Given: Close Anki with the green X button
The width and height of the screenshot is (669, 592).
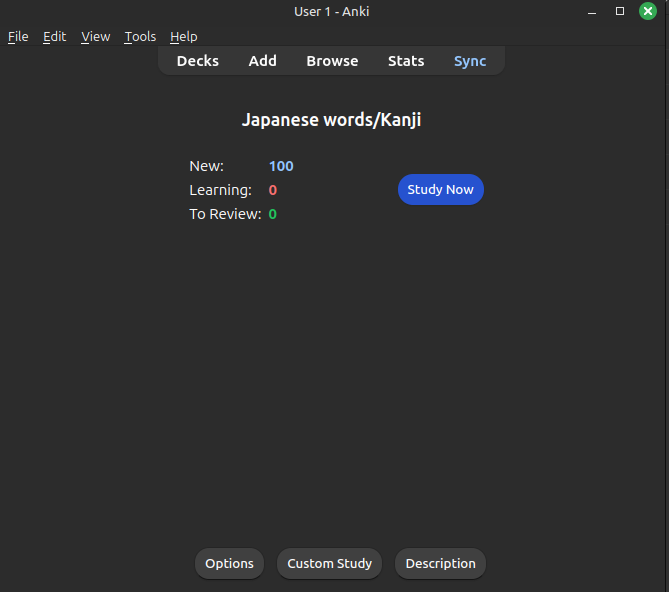Looking at the screenshot, I should (x=648, y=11).
